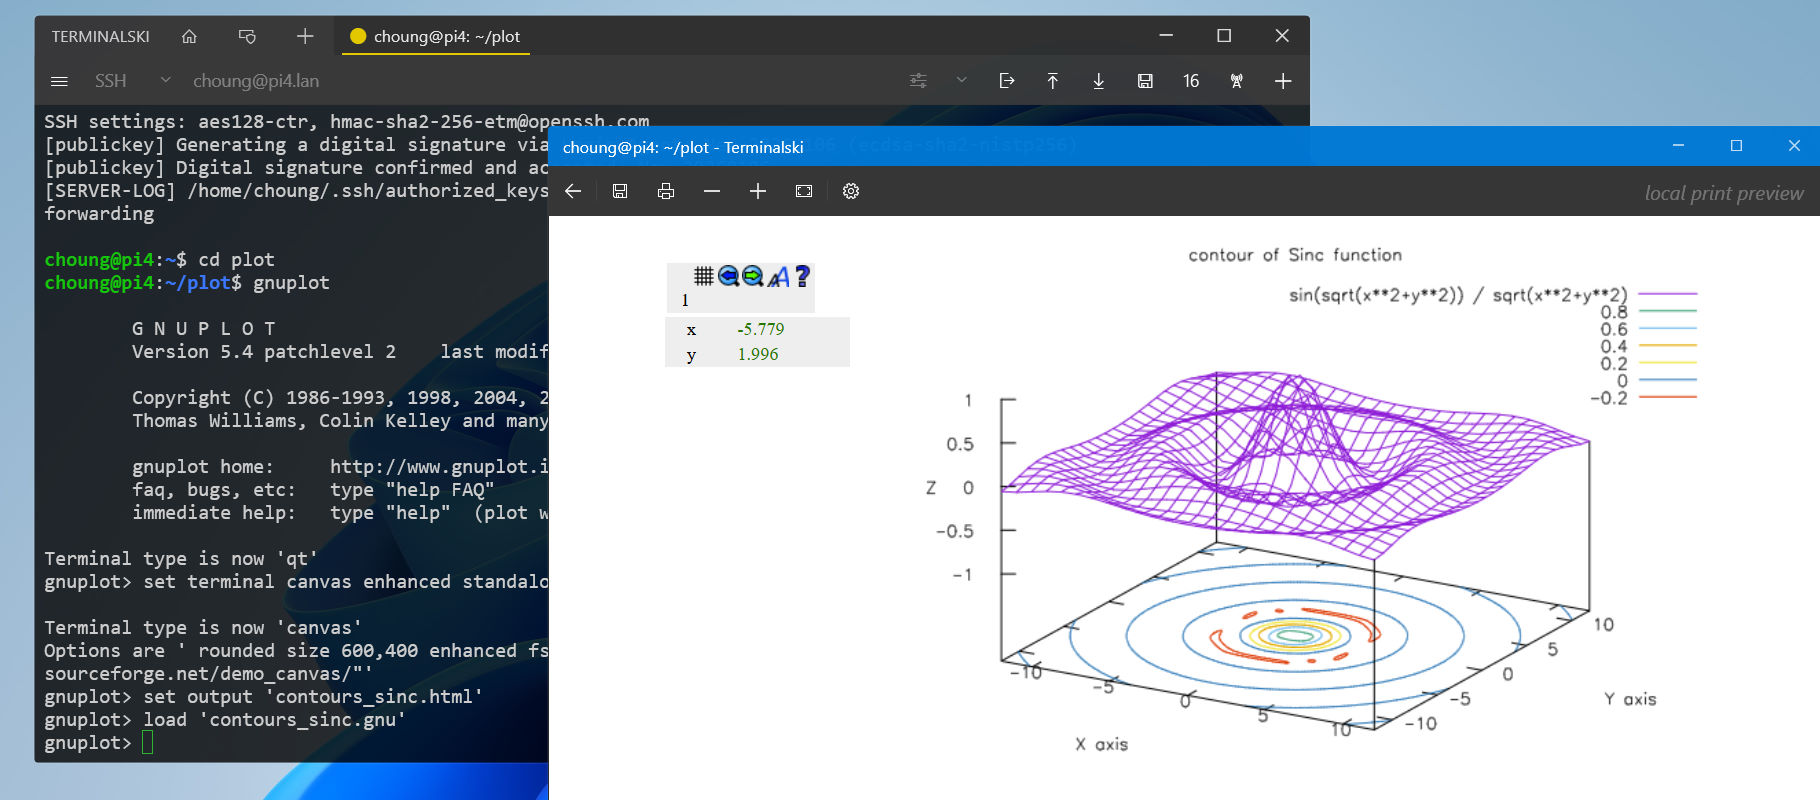Toggle the grid icon on gnuplot canvas

[x=704, y=276]
